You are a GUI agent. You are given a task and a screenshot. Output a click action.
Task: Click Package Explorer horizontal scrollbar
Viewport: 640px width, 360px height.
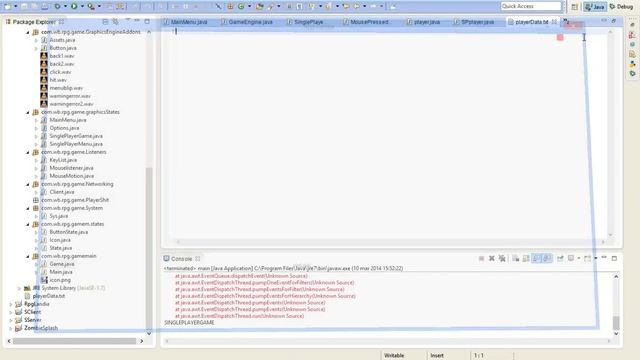pyautogui.click(x=74, y=341)
